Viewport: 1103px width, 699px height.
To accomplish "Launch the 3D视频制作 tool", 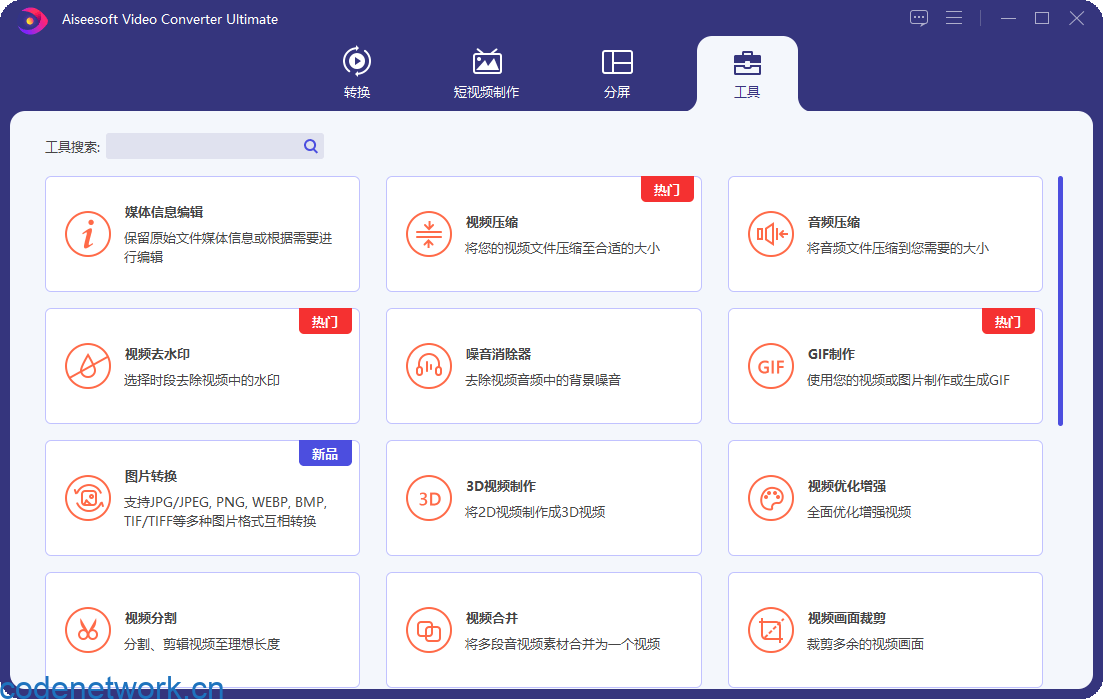I will pyautogui.click(x=543, y=498).
